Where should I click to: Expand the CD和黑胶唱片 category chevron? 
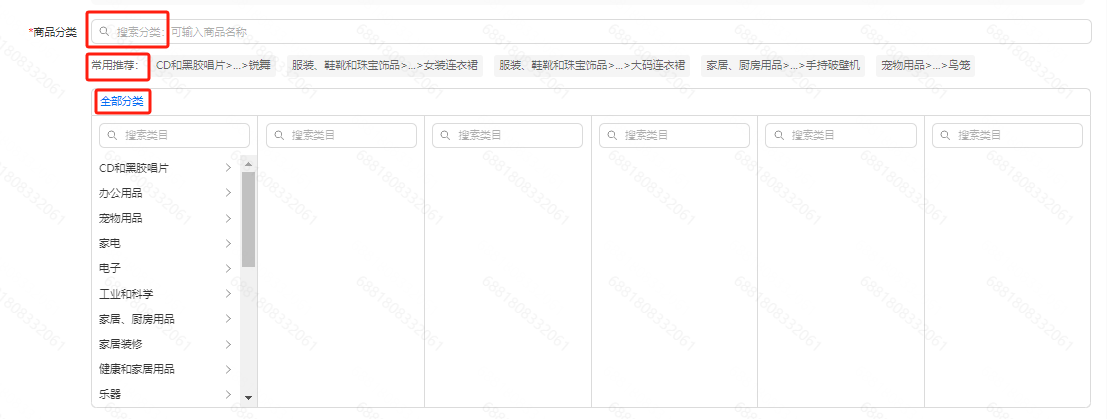point(228,168)
